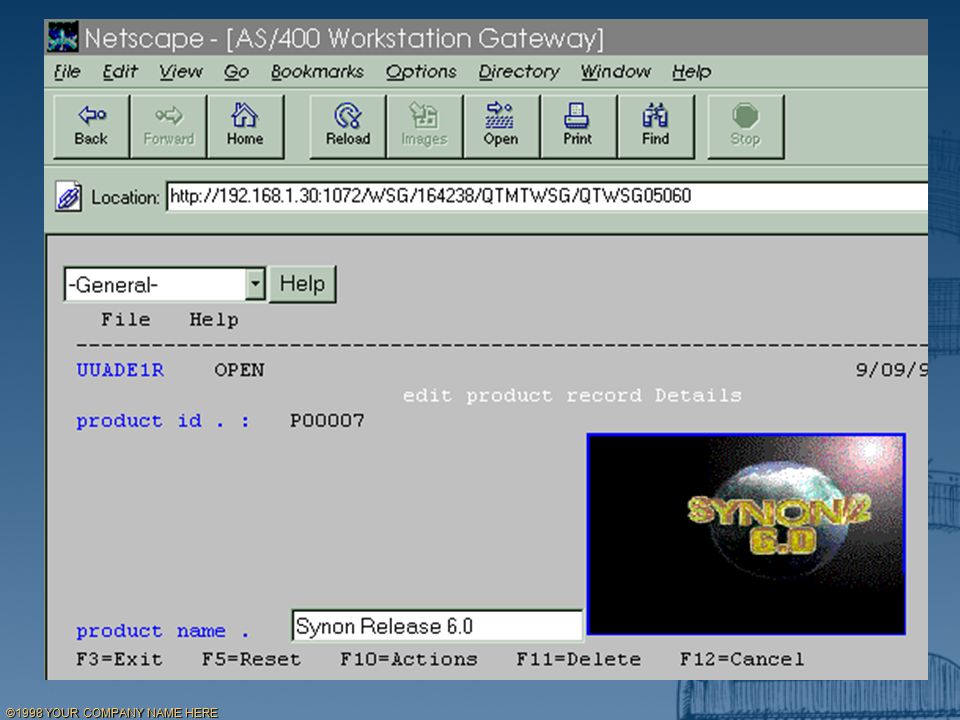Click the Synon/2 6.0 product image

[x=746, y=534]
